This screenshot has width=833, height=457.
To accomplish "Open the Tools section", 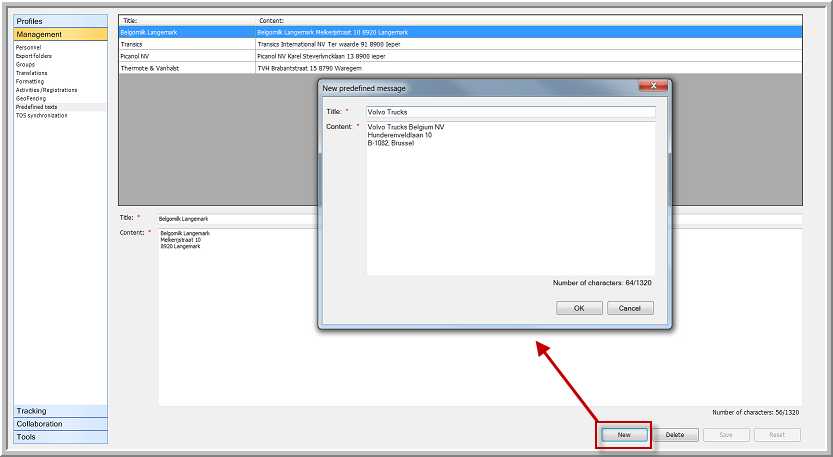I will [x=60, y=437].
